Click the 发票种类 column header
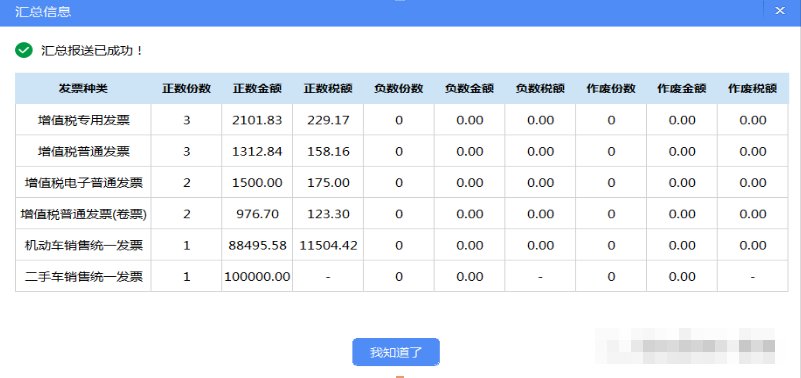801x378 pixels. click(83, 88)
